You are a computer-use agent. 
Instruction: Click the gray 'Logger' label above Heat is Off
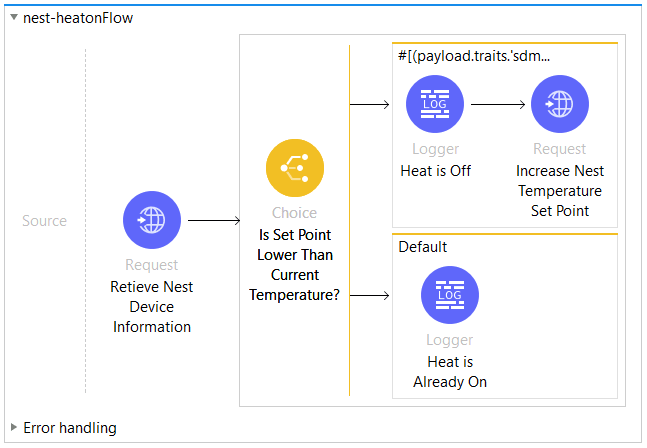[x=435, y=149]
